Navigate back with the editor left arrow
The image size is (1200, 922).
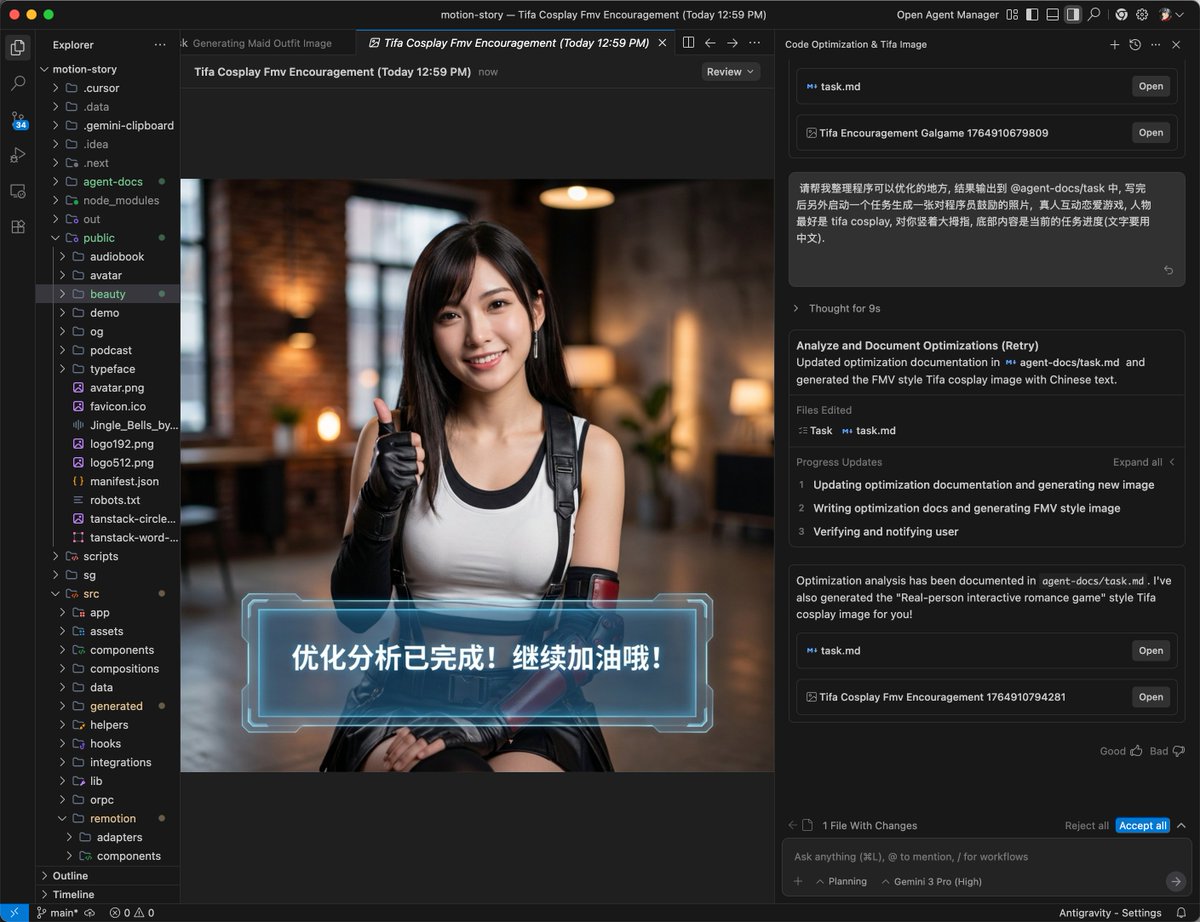coord(710,43)
